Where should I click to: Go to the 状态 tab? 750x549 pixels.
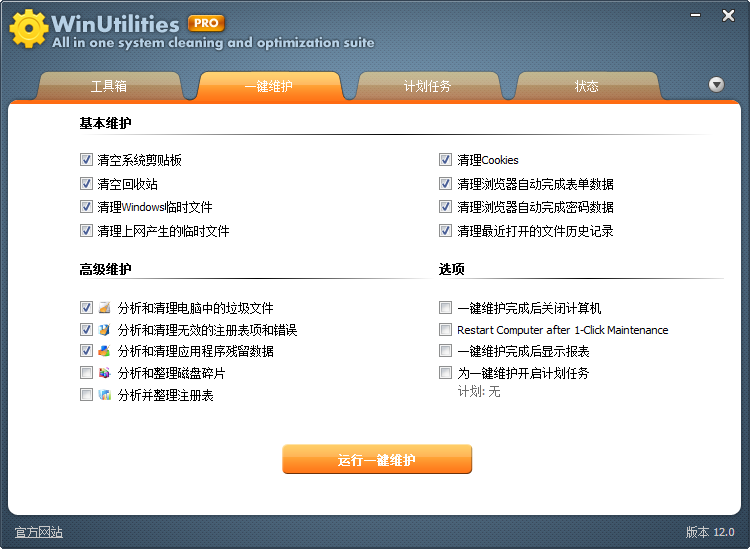[x=587, y=87]
